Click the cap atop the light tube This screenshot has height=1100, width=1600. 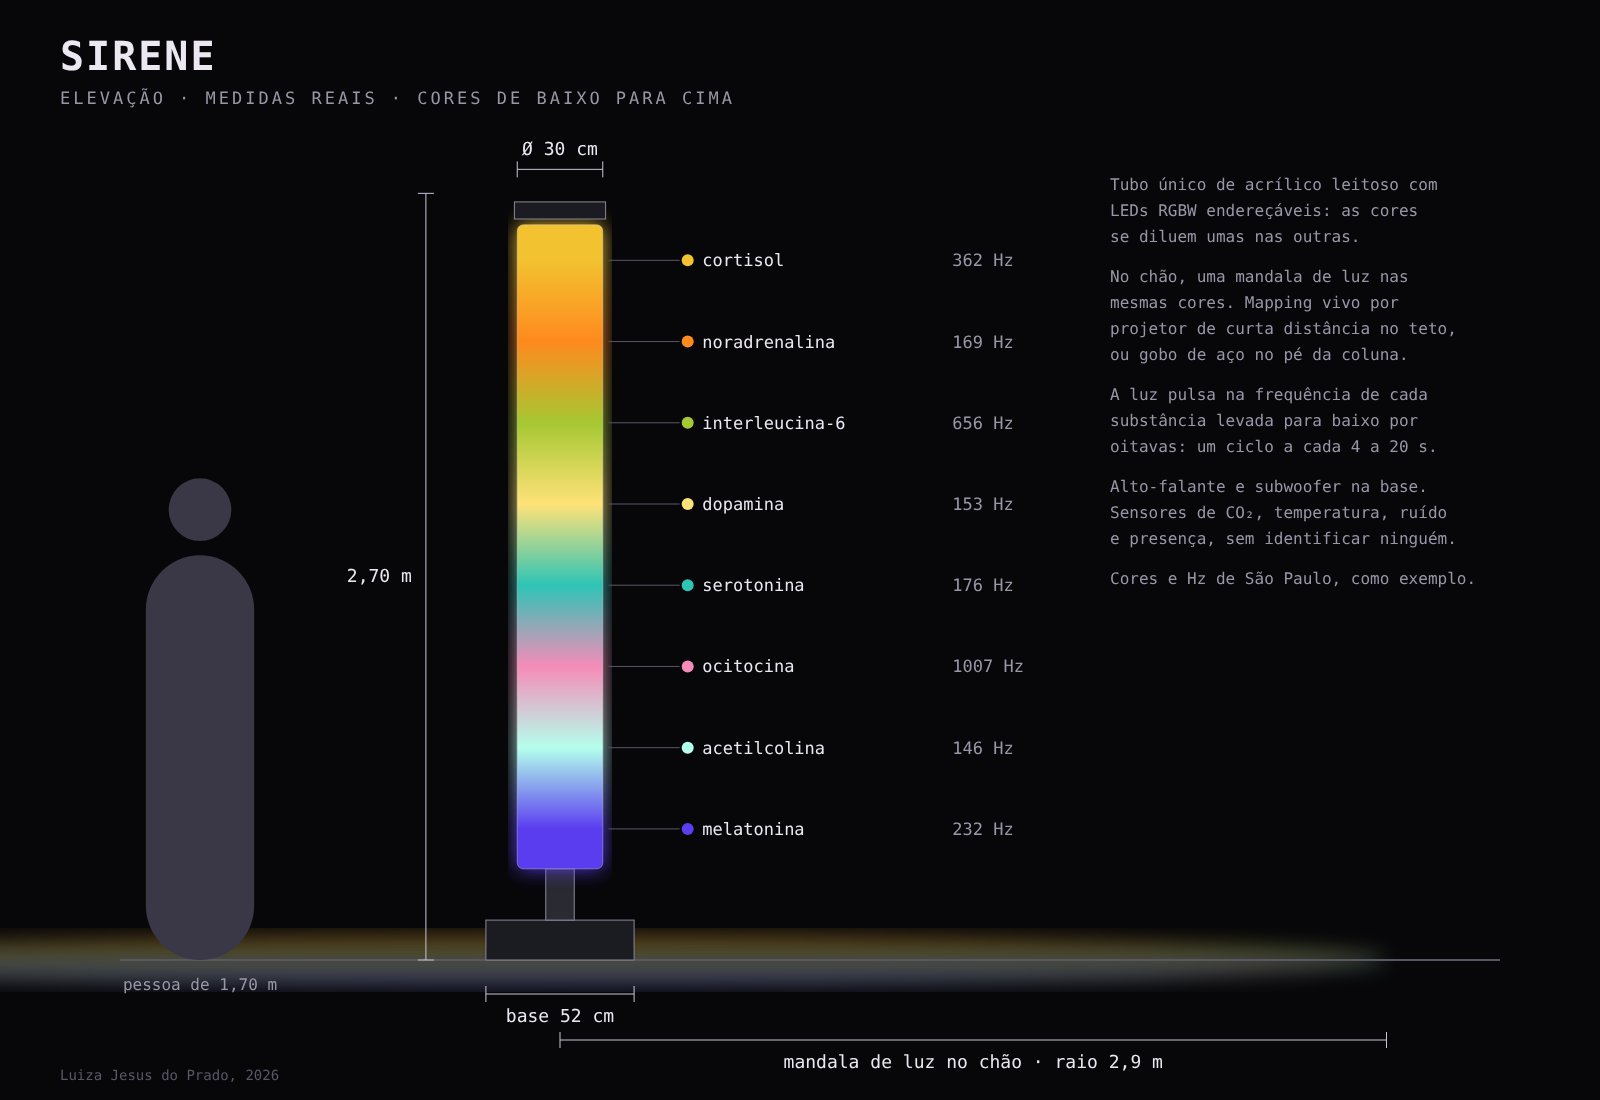pos(560,210)
